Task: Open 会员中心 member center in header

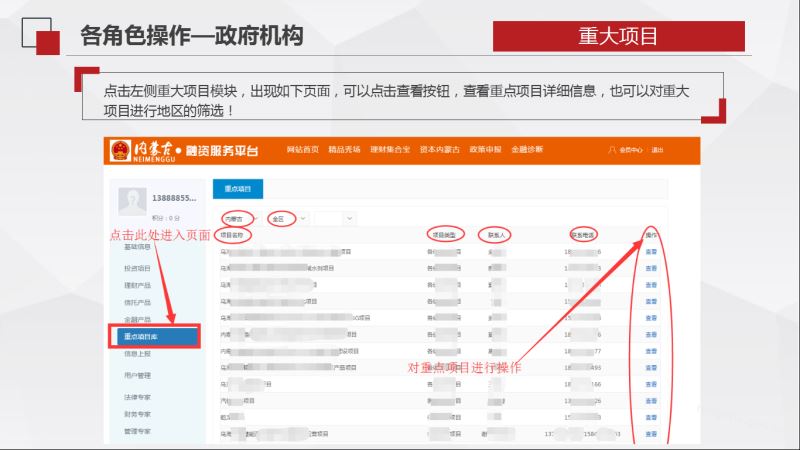Action: click(632, 150)
